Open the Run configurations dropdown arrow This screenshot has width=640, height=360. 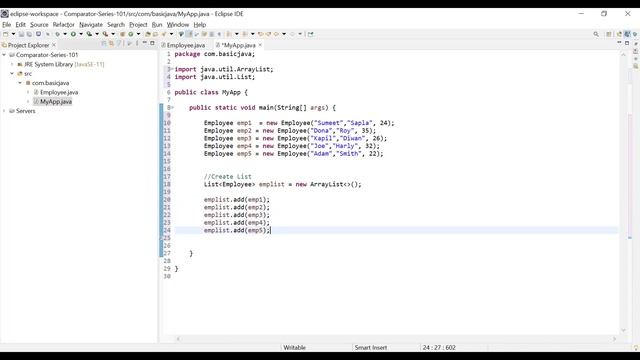tap(81, 34)
